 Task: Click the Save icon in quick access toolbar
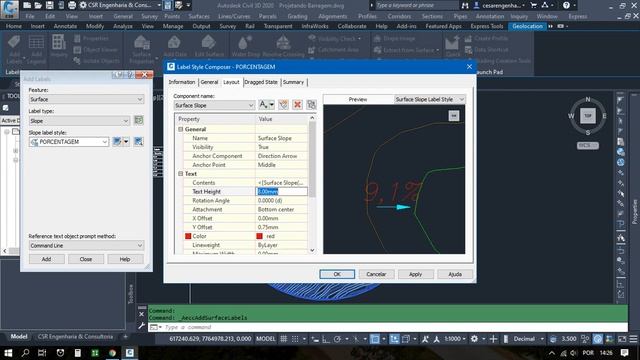49,5
